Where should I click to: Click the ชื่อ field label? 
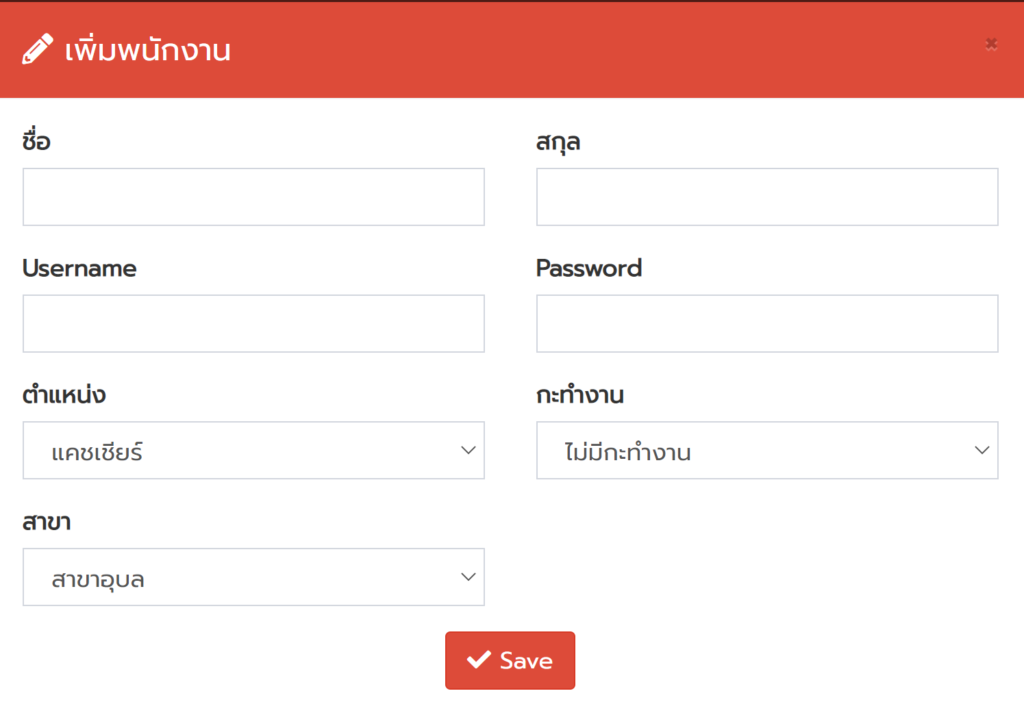pos(36,140)
